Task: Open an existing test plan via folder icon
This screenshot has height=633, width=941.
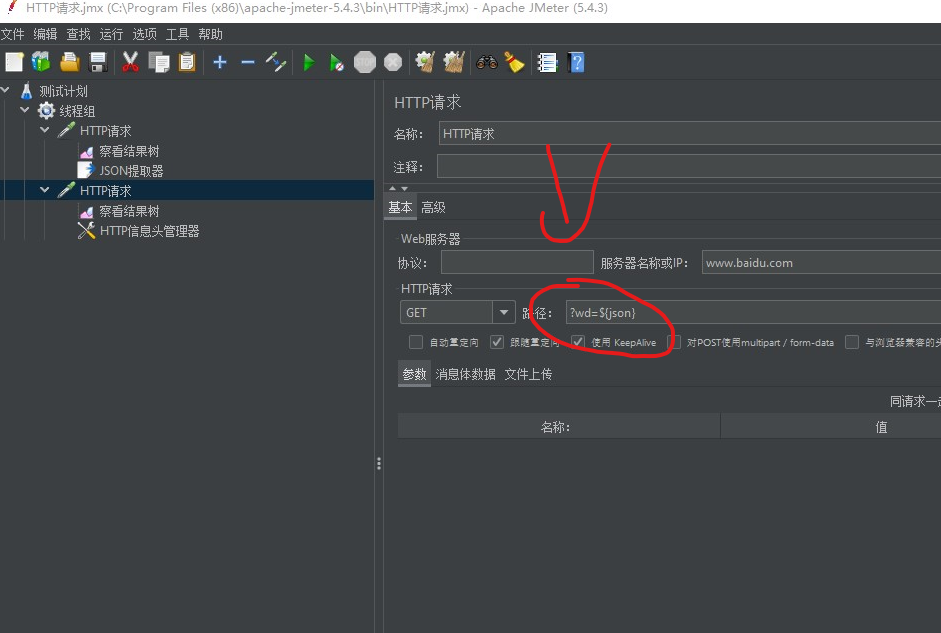Action: pos(68,62)
